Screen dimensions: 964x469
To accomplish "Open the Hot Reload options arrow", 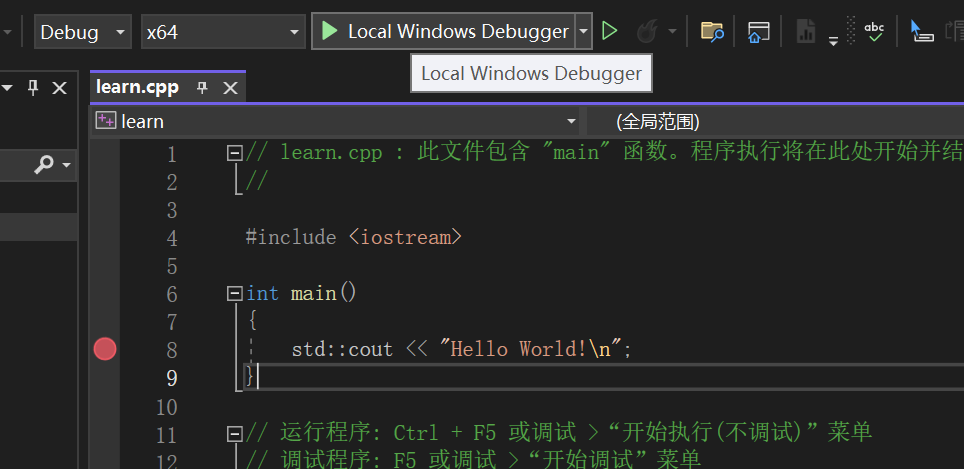I will (672, 31).
